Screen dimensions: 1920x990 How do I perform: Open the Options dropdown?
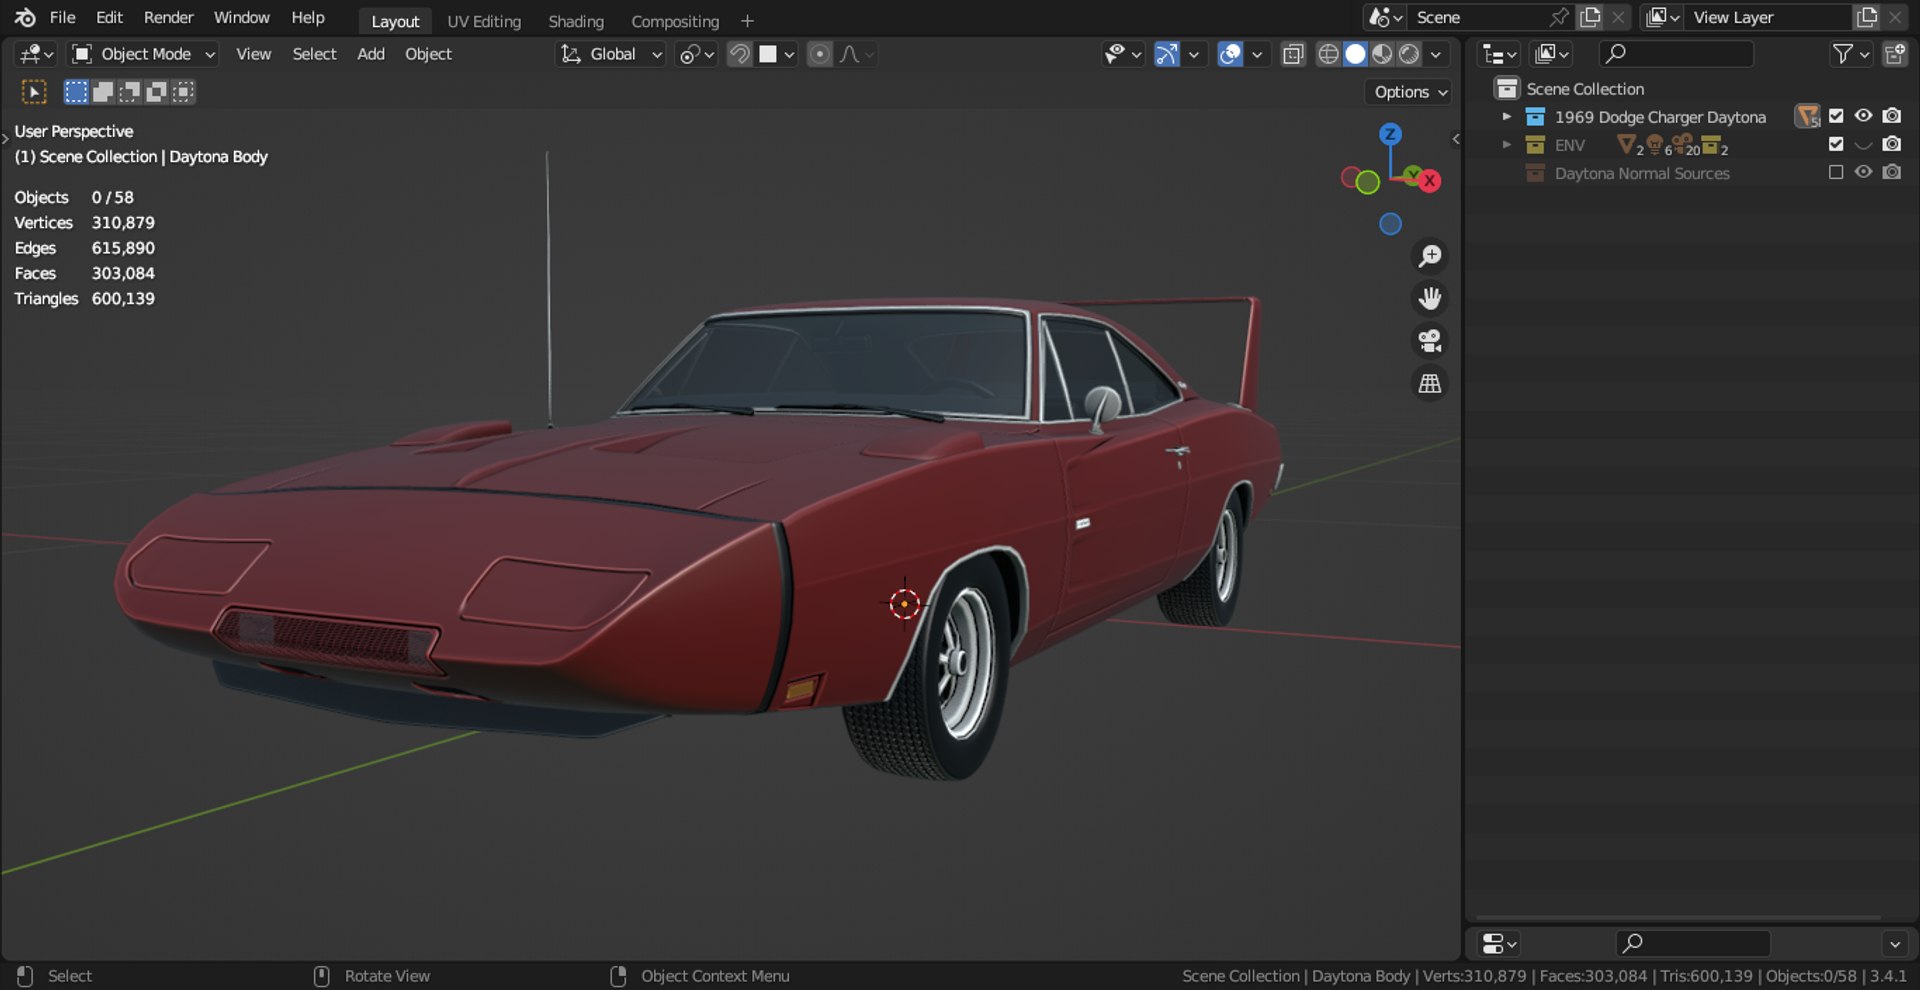point(1410,92)
